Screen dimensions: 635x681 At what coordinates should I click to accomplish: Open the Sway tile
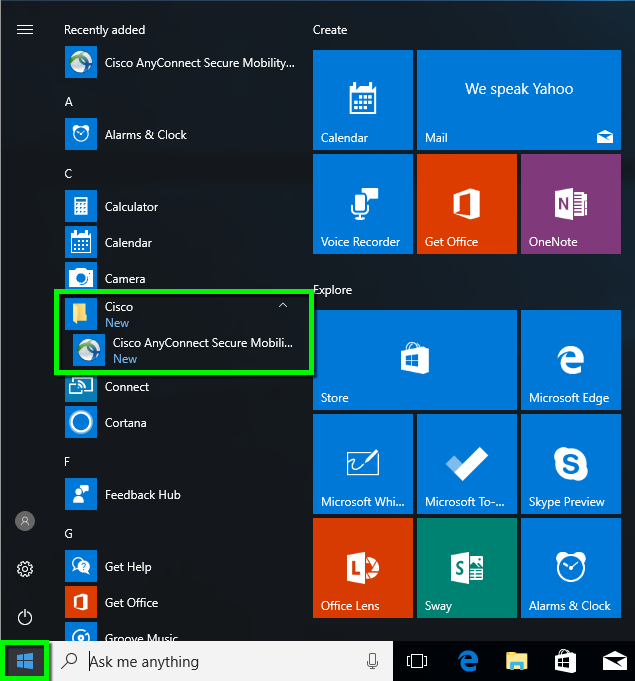[467, 568]
